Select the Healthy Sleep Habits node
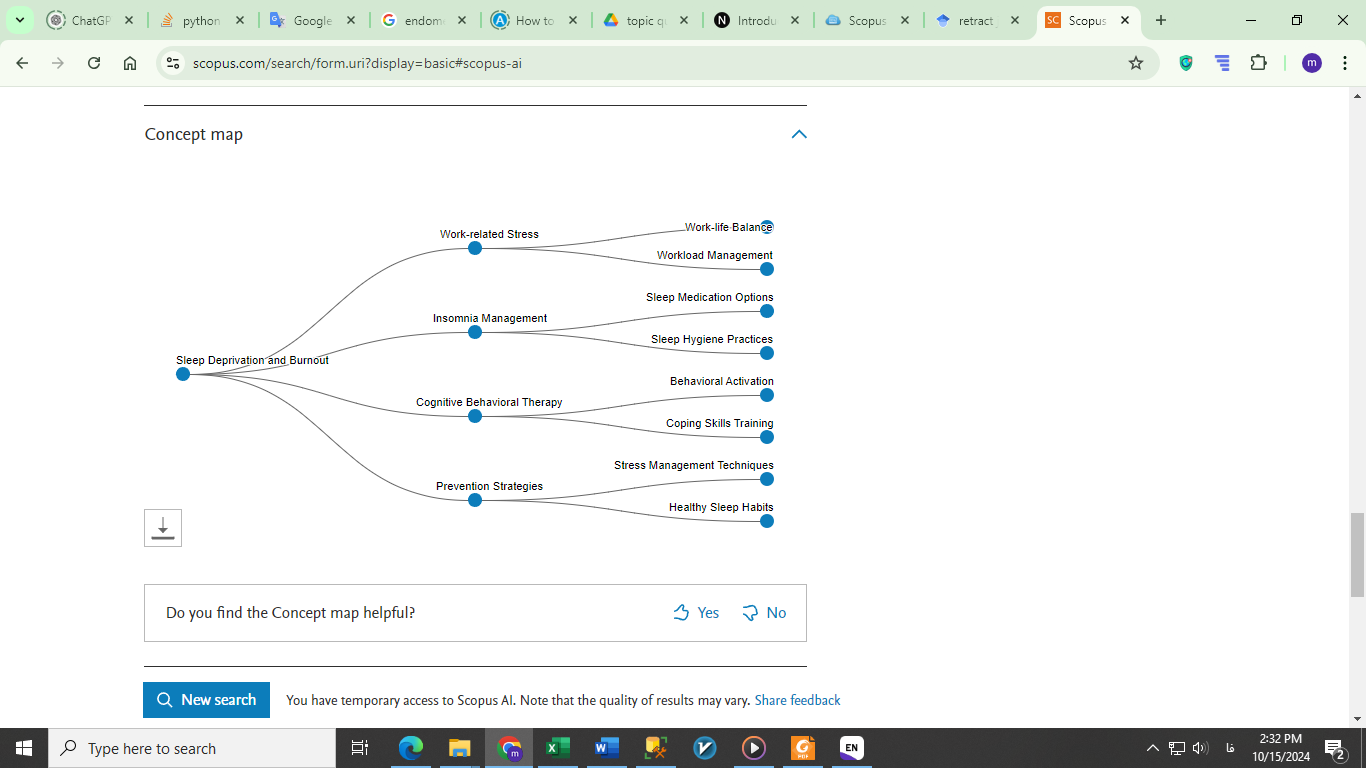Image resolution: width=1366 pixels, height=768 pixels. 767,521
